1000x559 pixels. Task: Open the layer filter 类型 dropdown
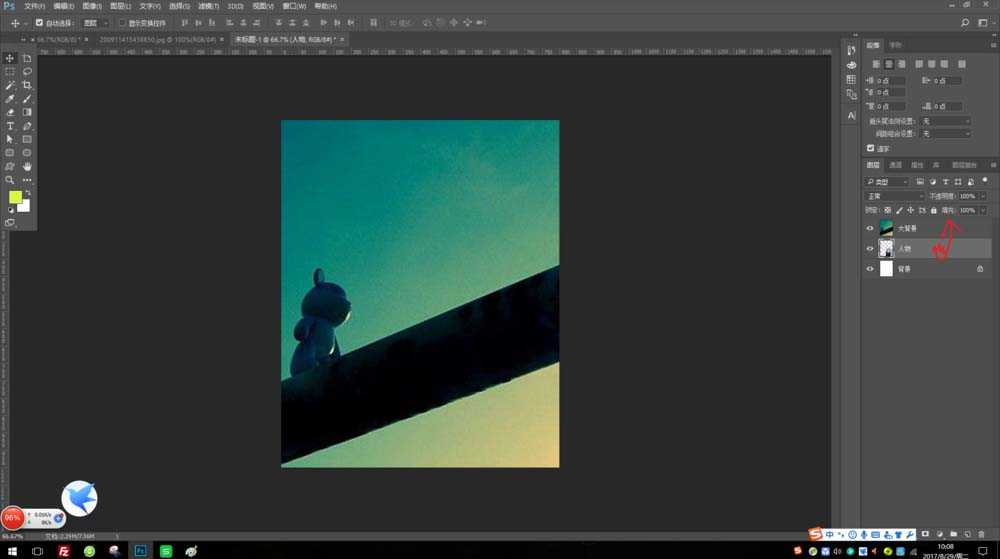(x=887, y=182)
